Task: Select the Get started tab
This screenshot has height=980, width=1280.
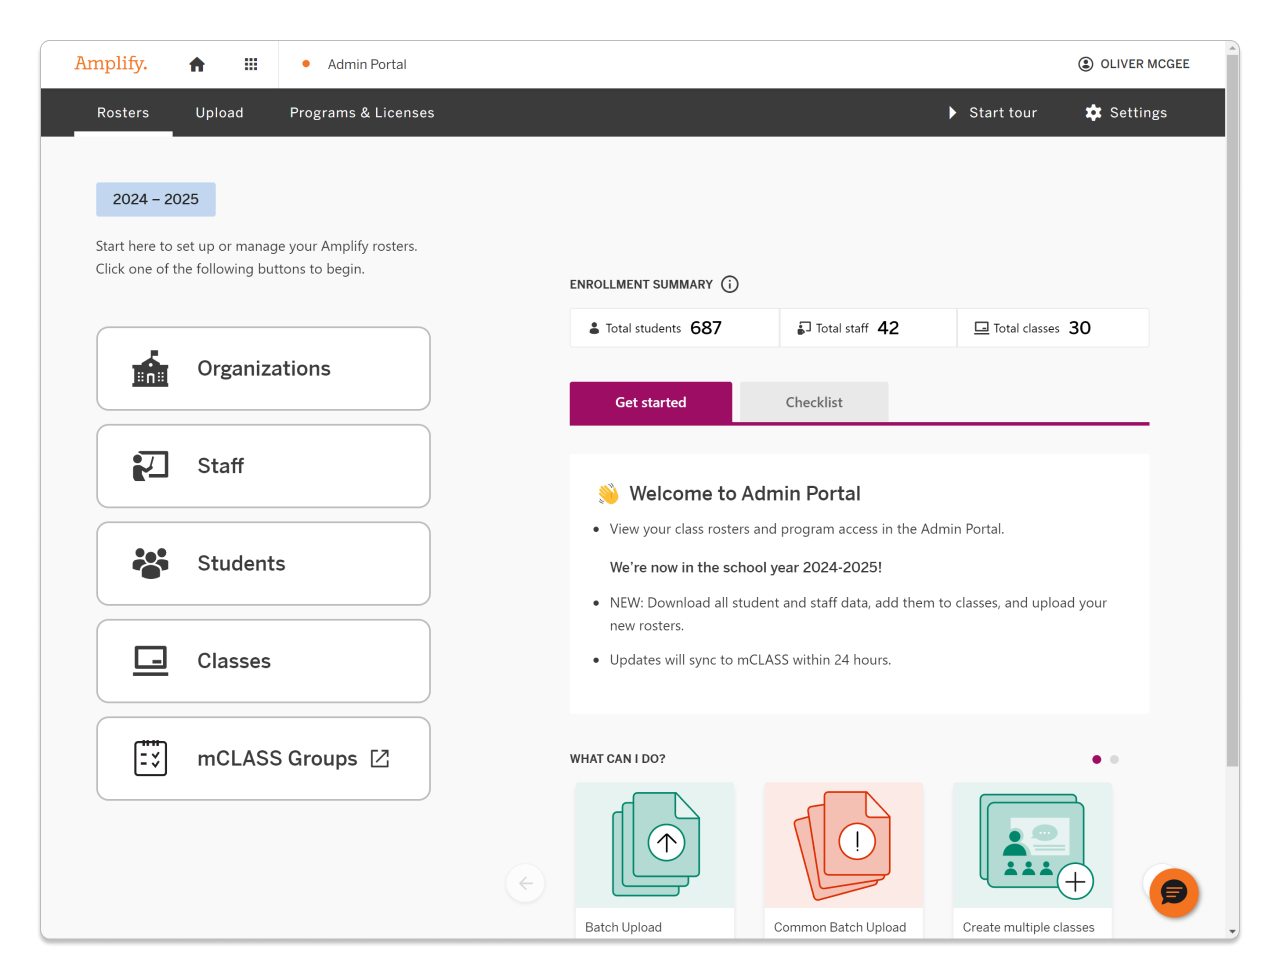Action: pyautogui.click(x=651, y=402)
